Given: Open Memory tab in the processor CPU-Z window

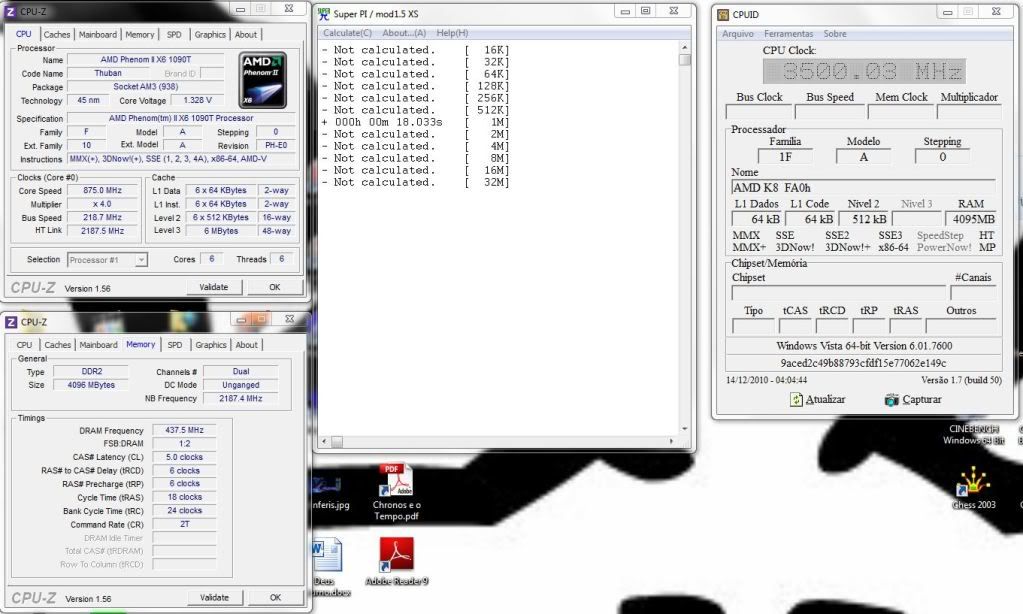Looking at the screenshot, I should click(140, 35).
